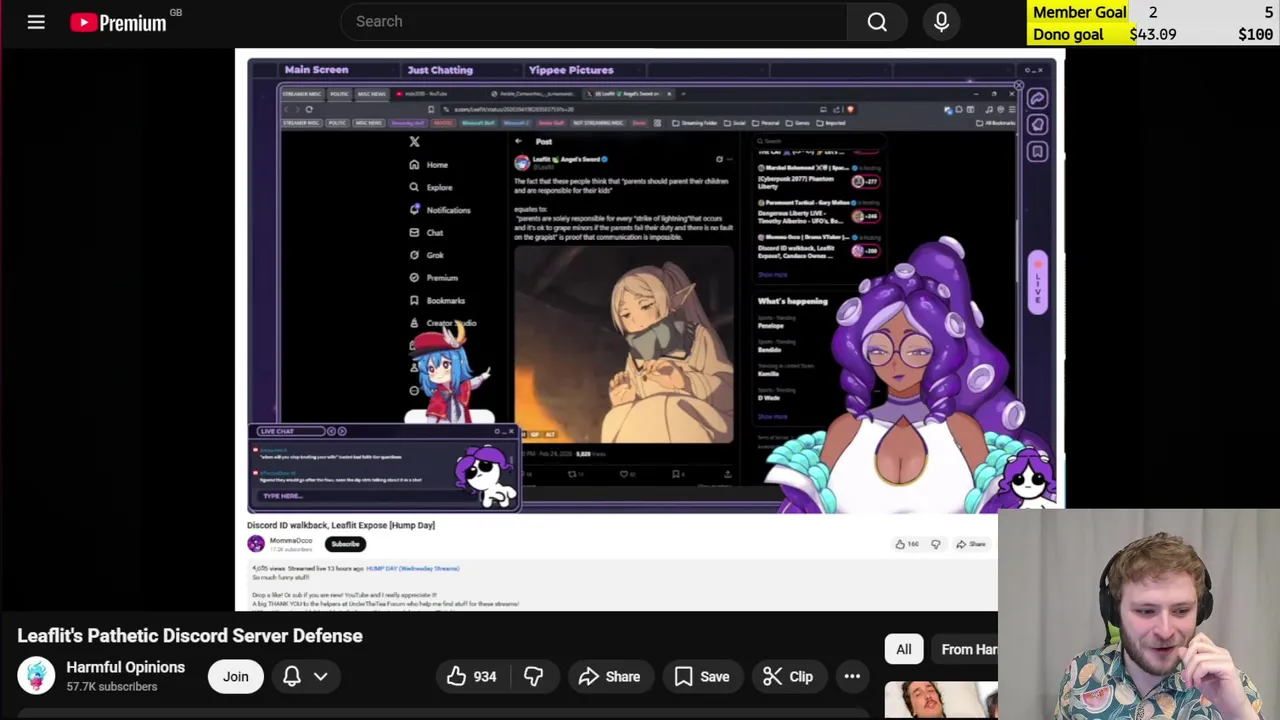Switch to Just Chatting tab in the stream overlay
Image resolution: width=1280 pixels, height=720 pixels.
tap(440, 70)
